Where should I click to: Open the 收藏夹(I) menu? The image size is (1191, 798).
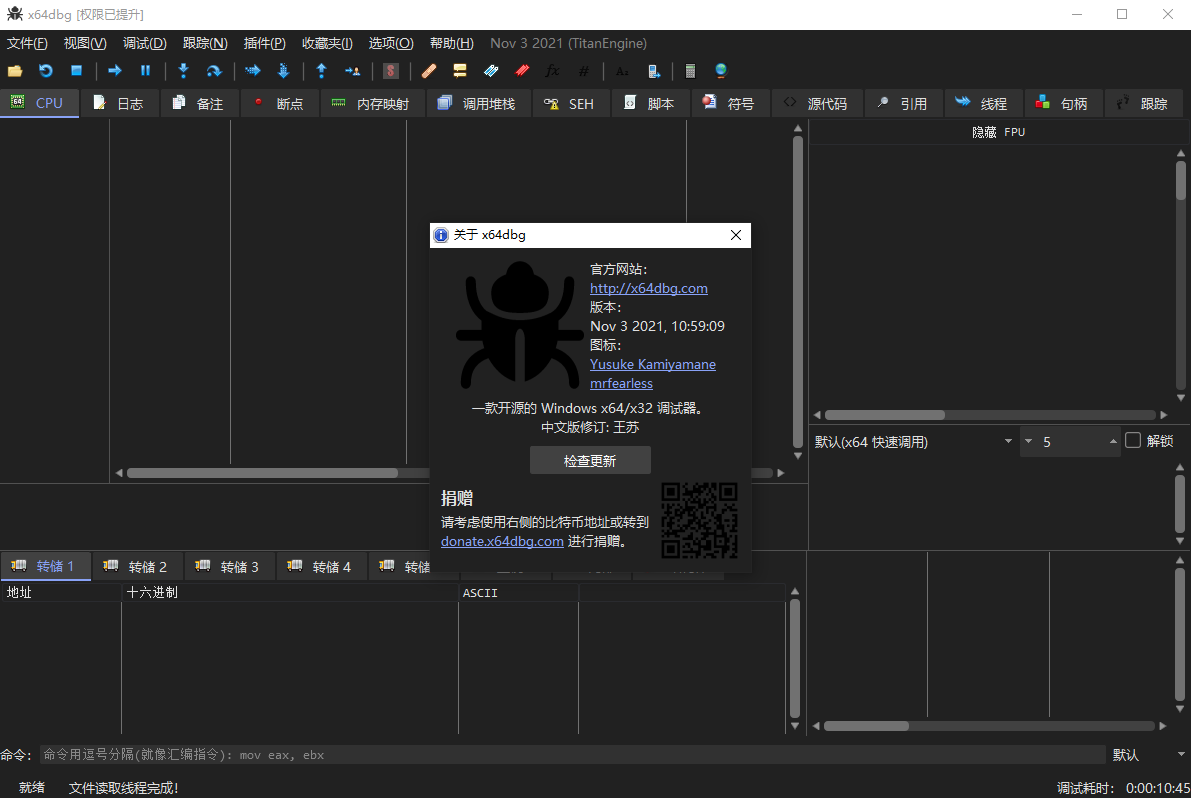(x=327, y=43)
